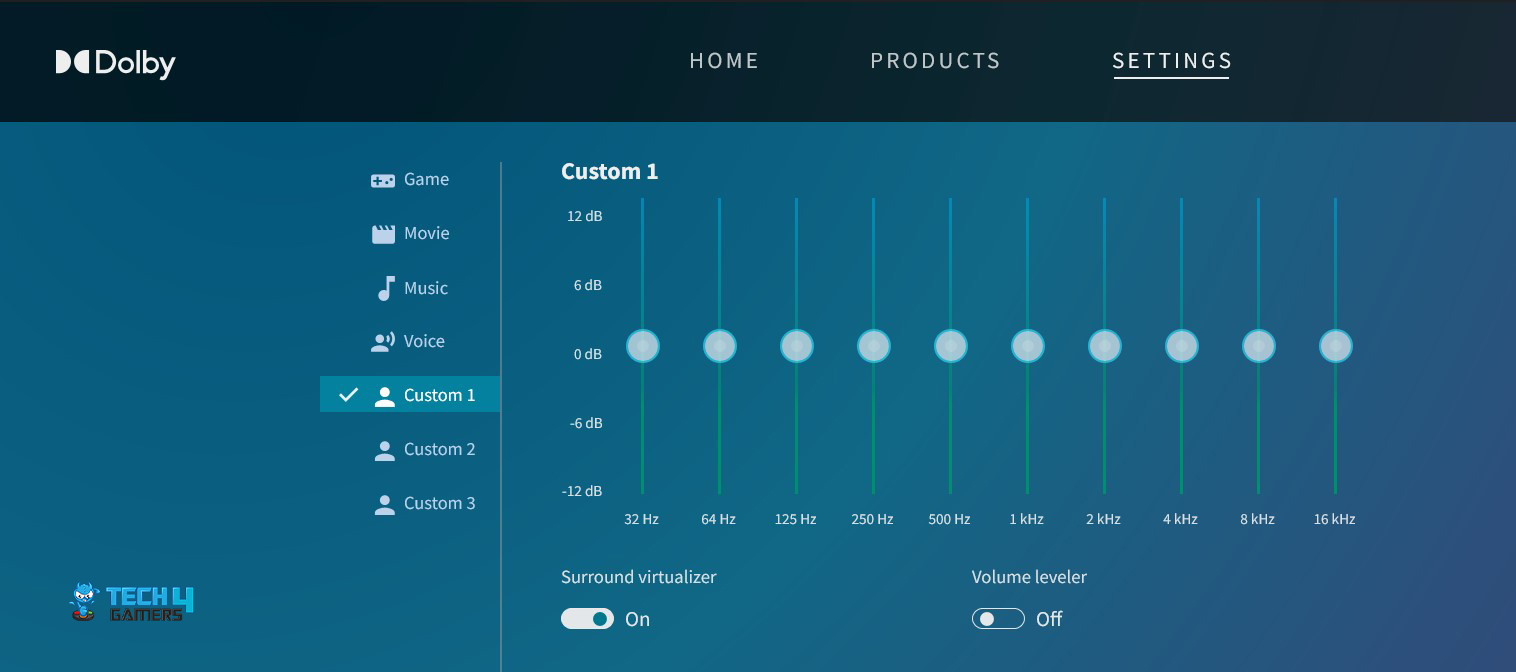The height and width of the screenshot is (672, 1516).
Task: Click the 1 kHz equalizer knob
Action: 1027,346
